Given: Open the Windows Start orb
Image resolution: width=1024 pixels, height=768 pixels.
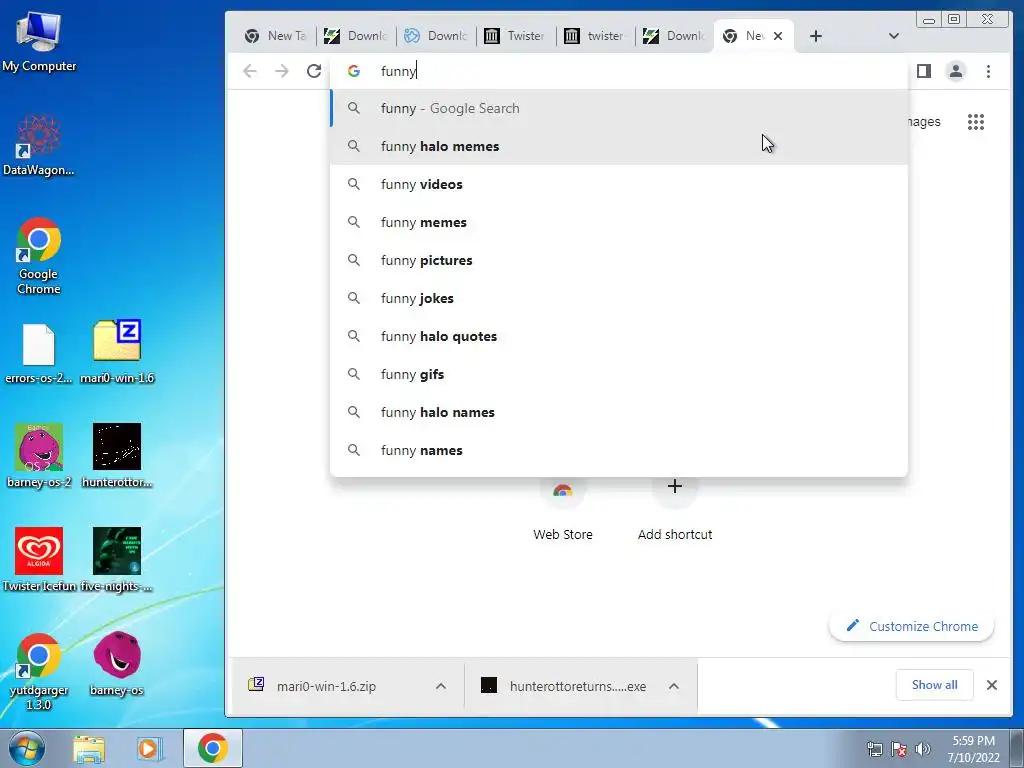Looking at the screenshot, I should point(27,748).
